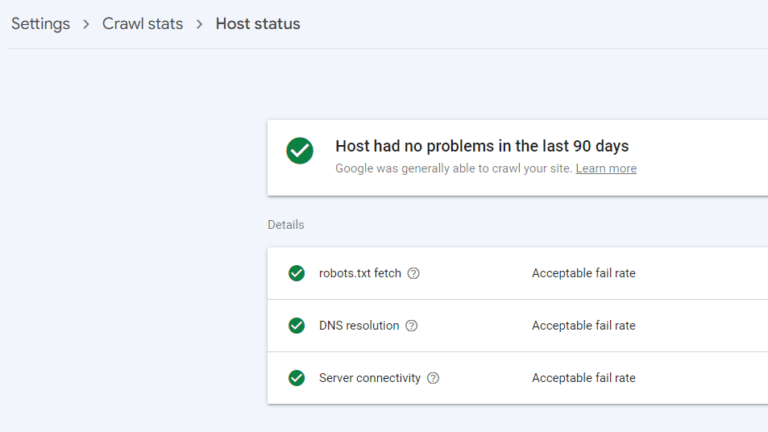The width and height of the screenshot is (768, 432).
Task: Click the robots.txt fetch green check icon
Action: tap(297, 273)
